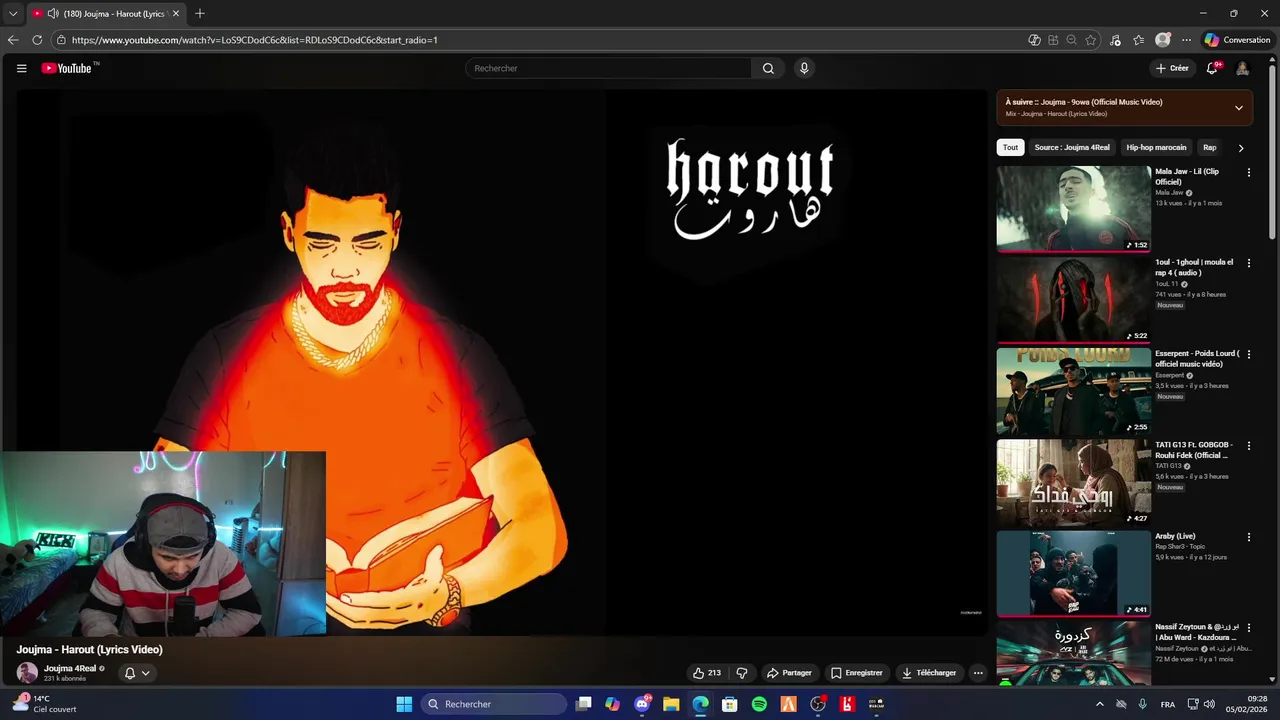This screenshot has height=720, width=1280.
Task: Open browser profile avatar
Action: pos(1162,40)
